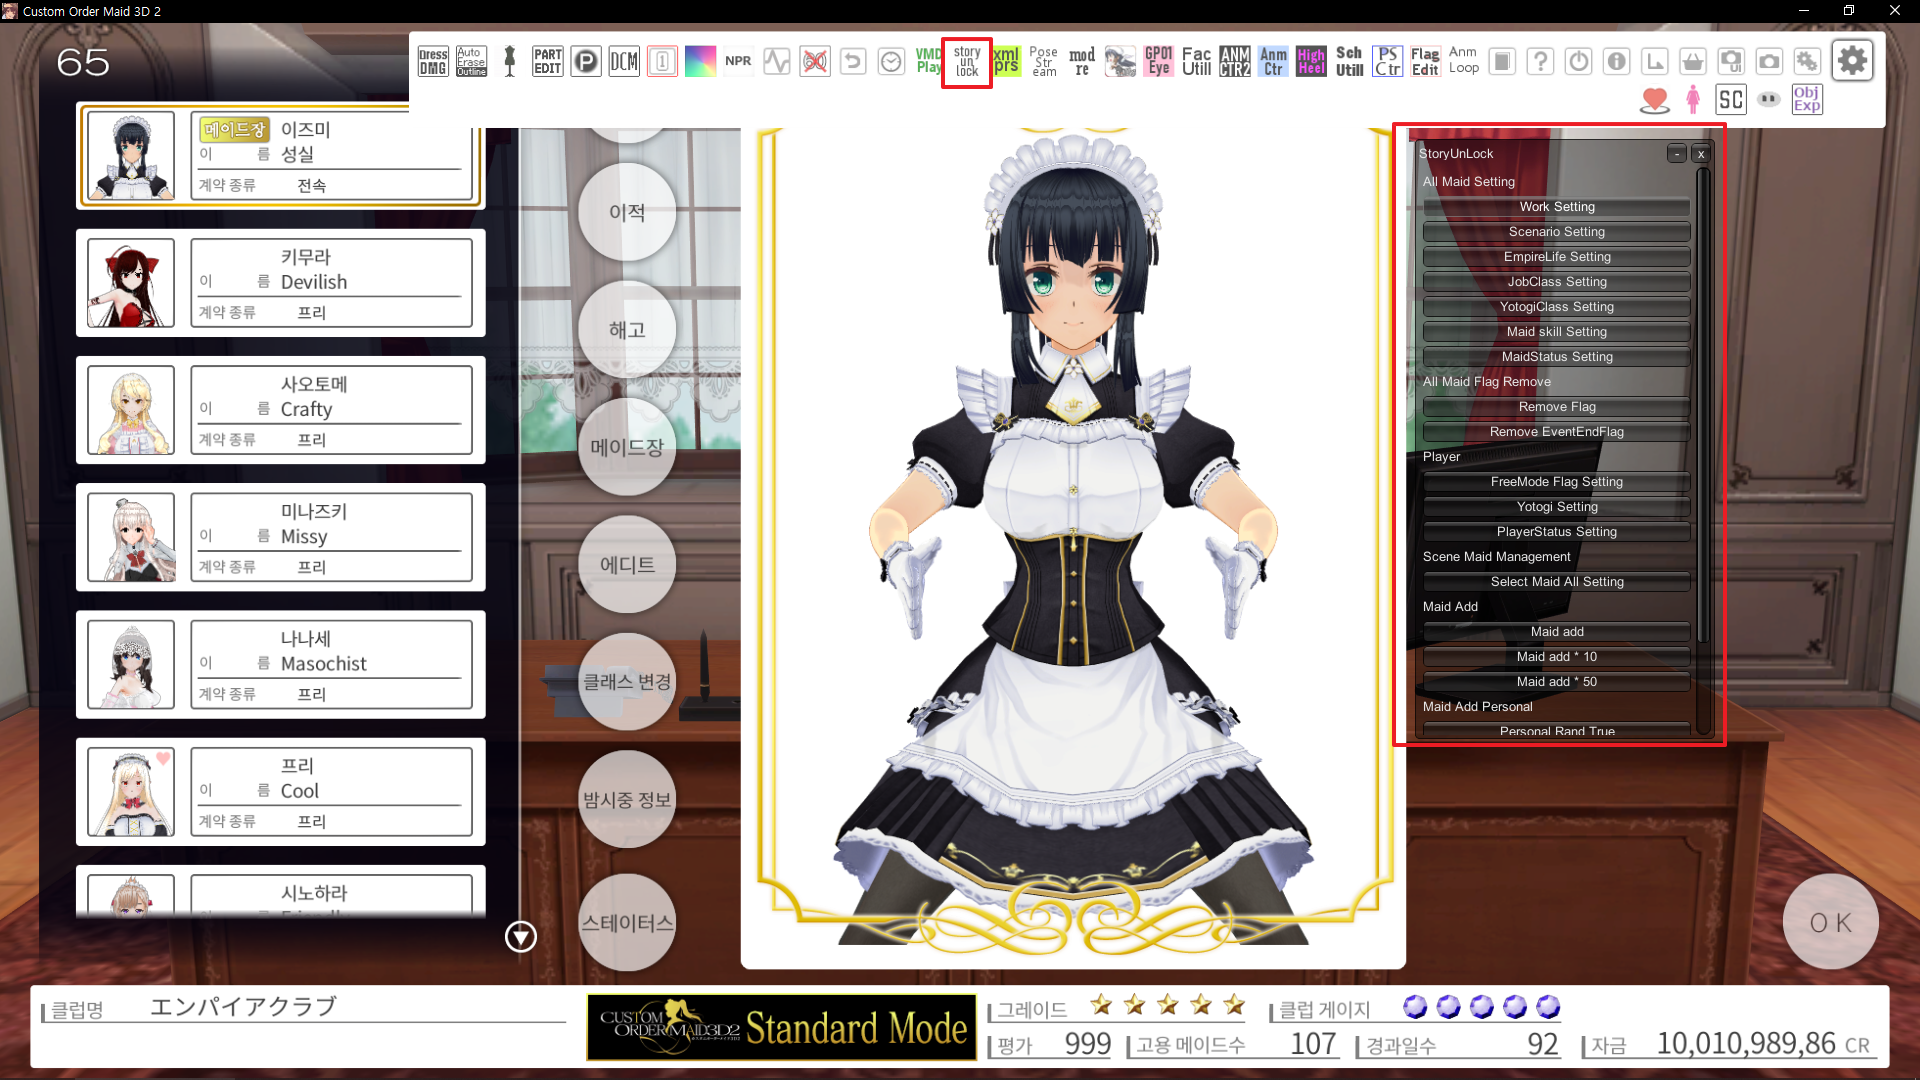The image size is (1920, 1080).
Task: Open the PART EDIT plugin
Action: [547, 62]
